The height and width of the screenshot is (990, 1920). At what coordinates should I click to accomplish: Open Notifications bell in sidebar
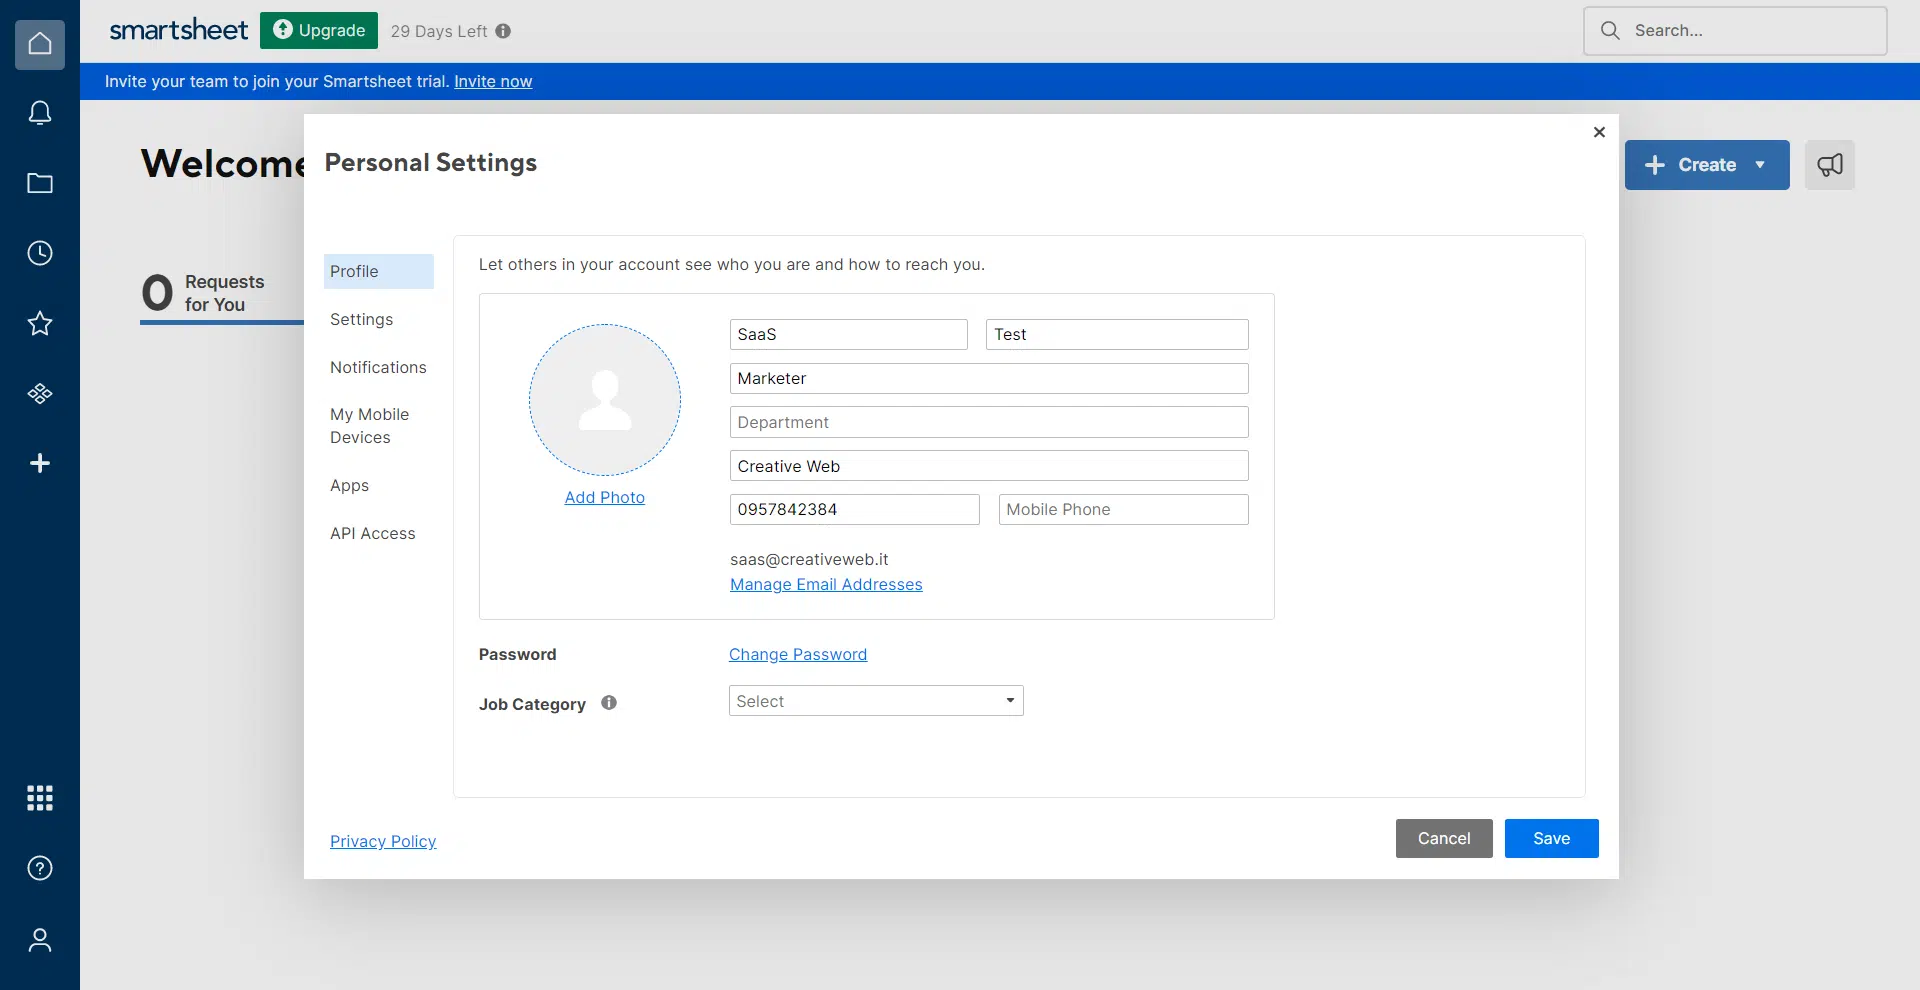pos(40,113)
